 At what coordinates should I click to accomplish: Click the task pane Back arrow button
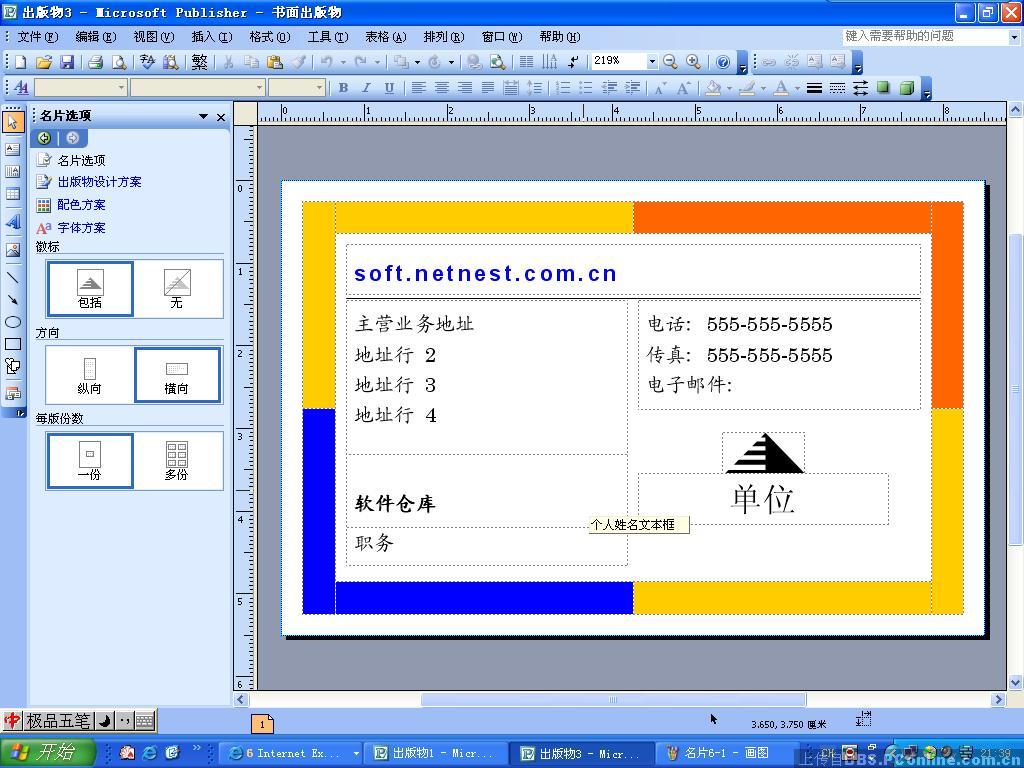(x=44, y=138)
